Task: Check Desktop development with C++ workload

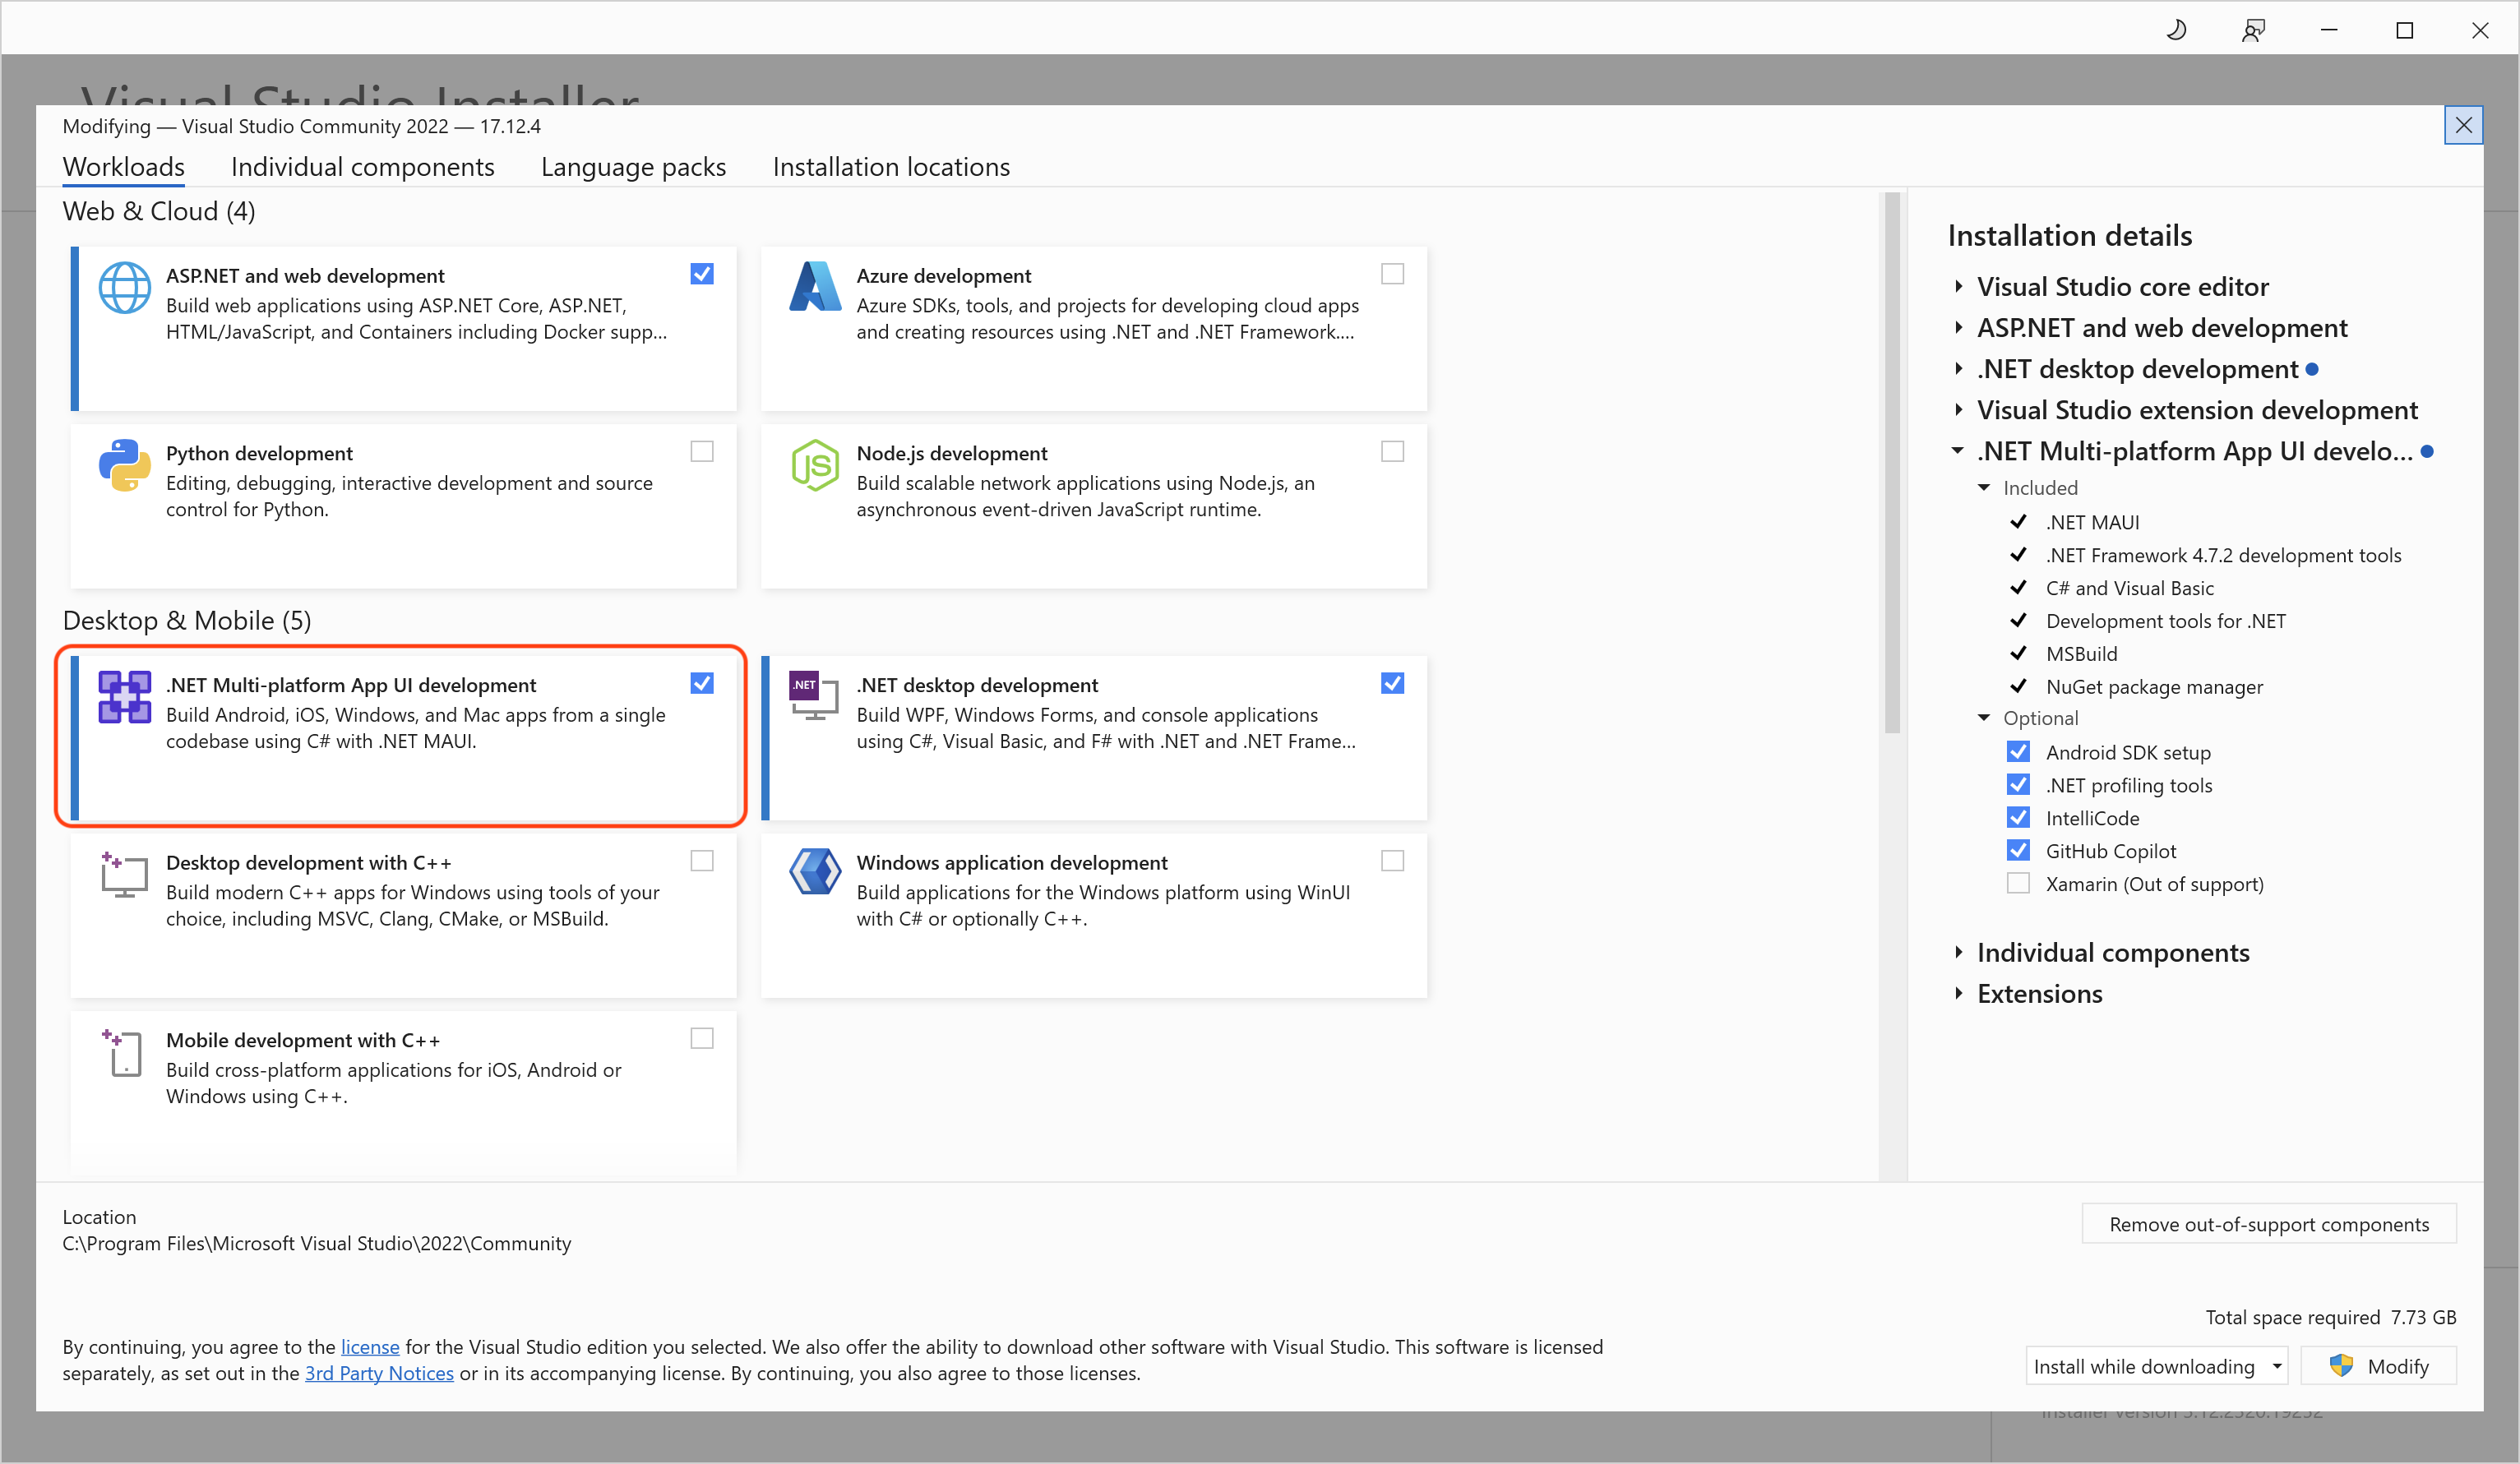Action: click(x=702, y=861)
